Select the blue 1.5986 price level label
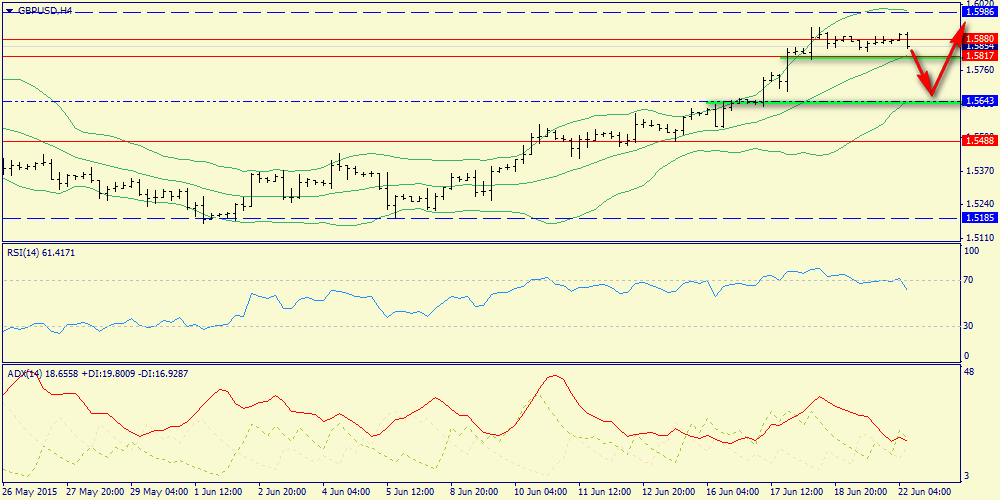 pyautogui.click(x=980, y=12)
